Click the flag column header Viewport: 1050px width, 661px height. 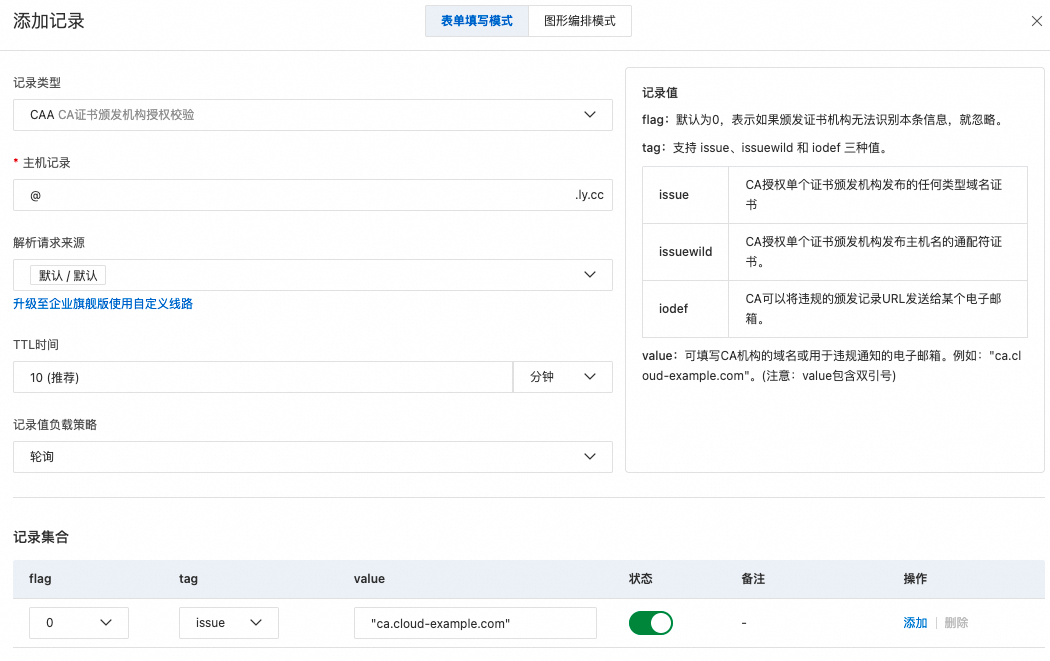[x=40, y=579]
